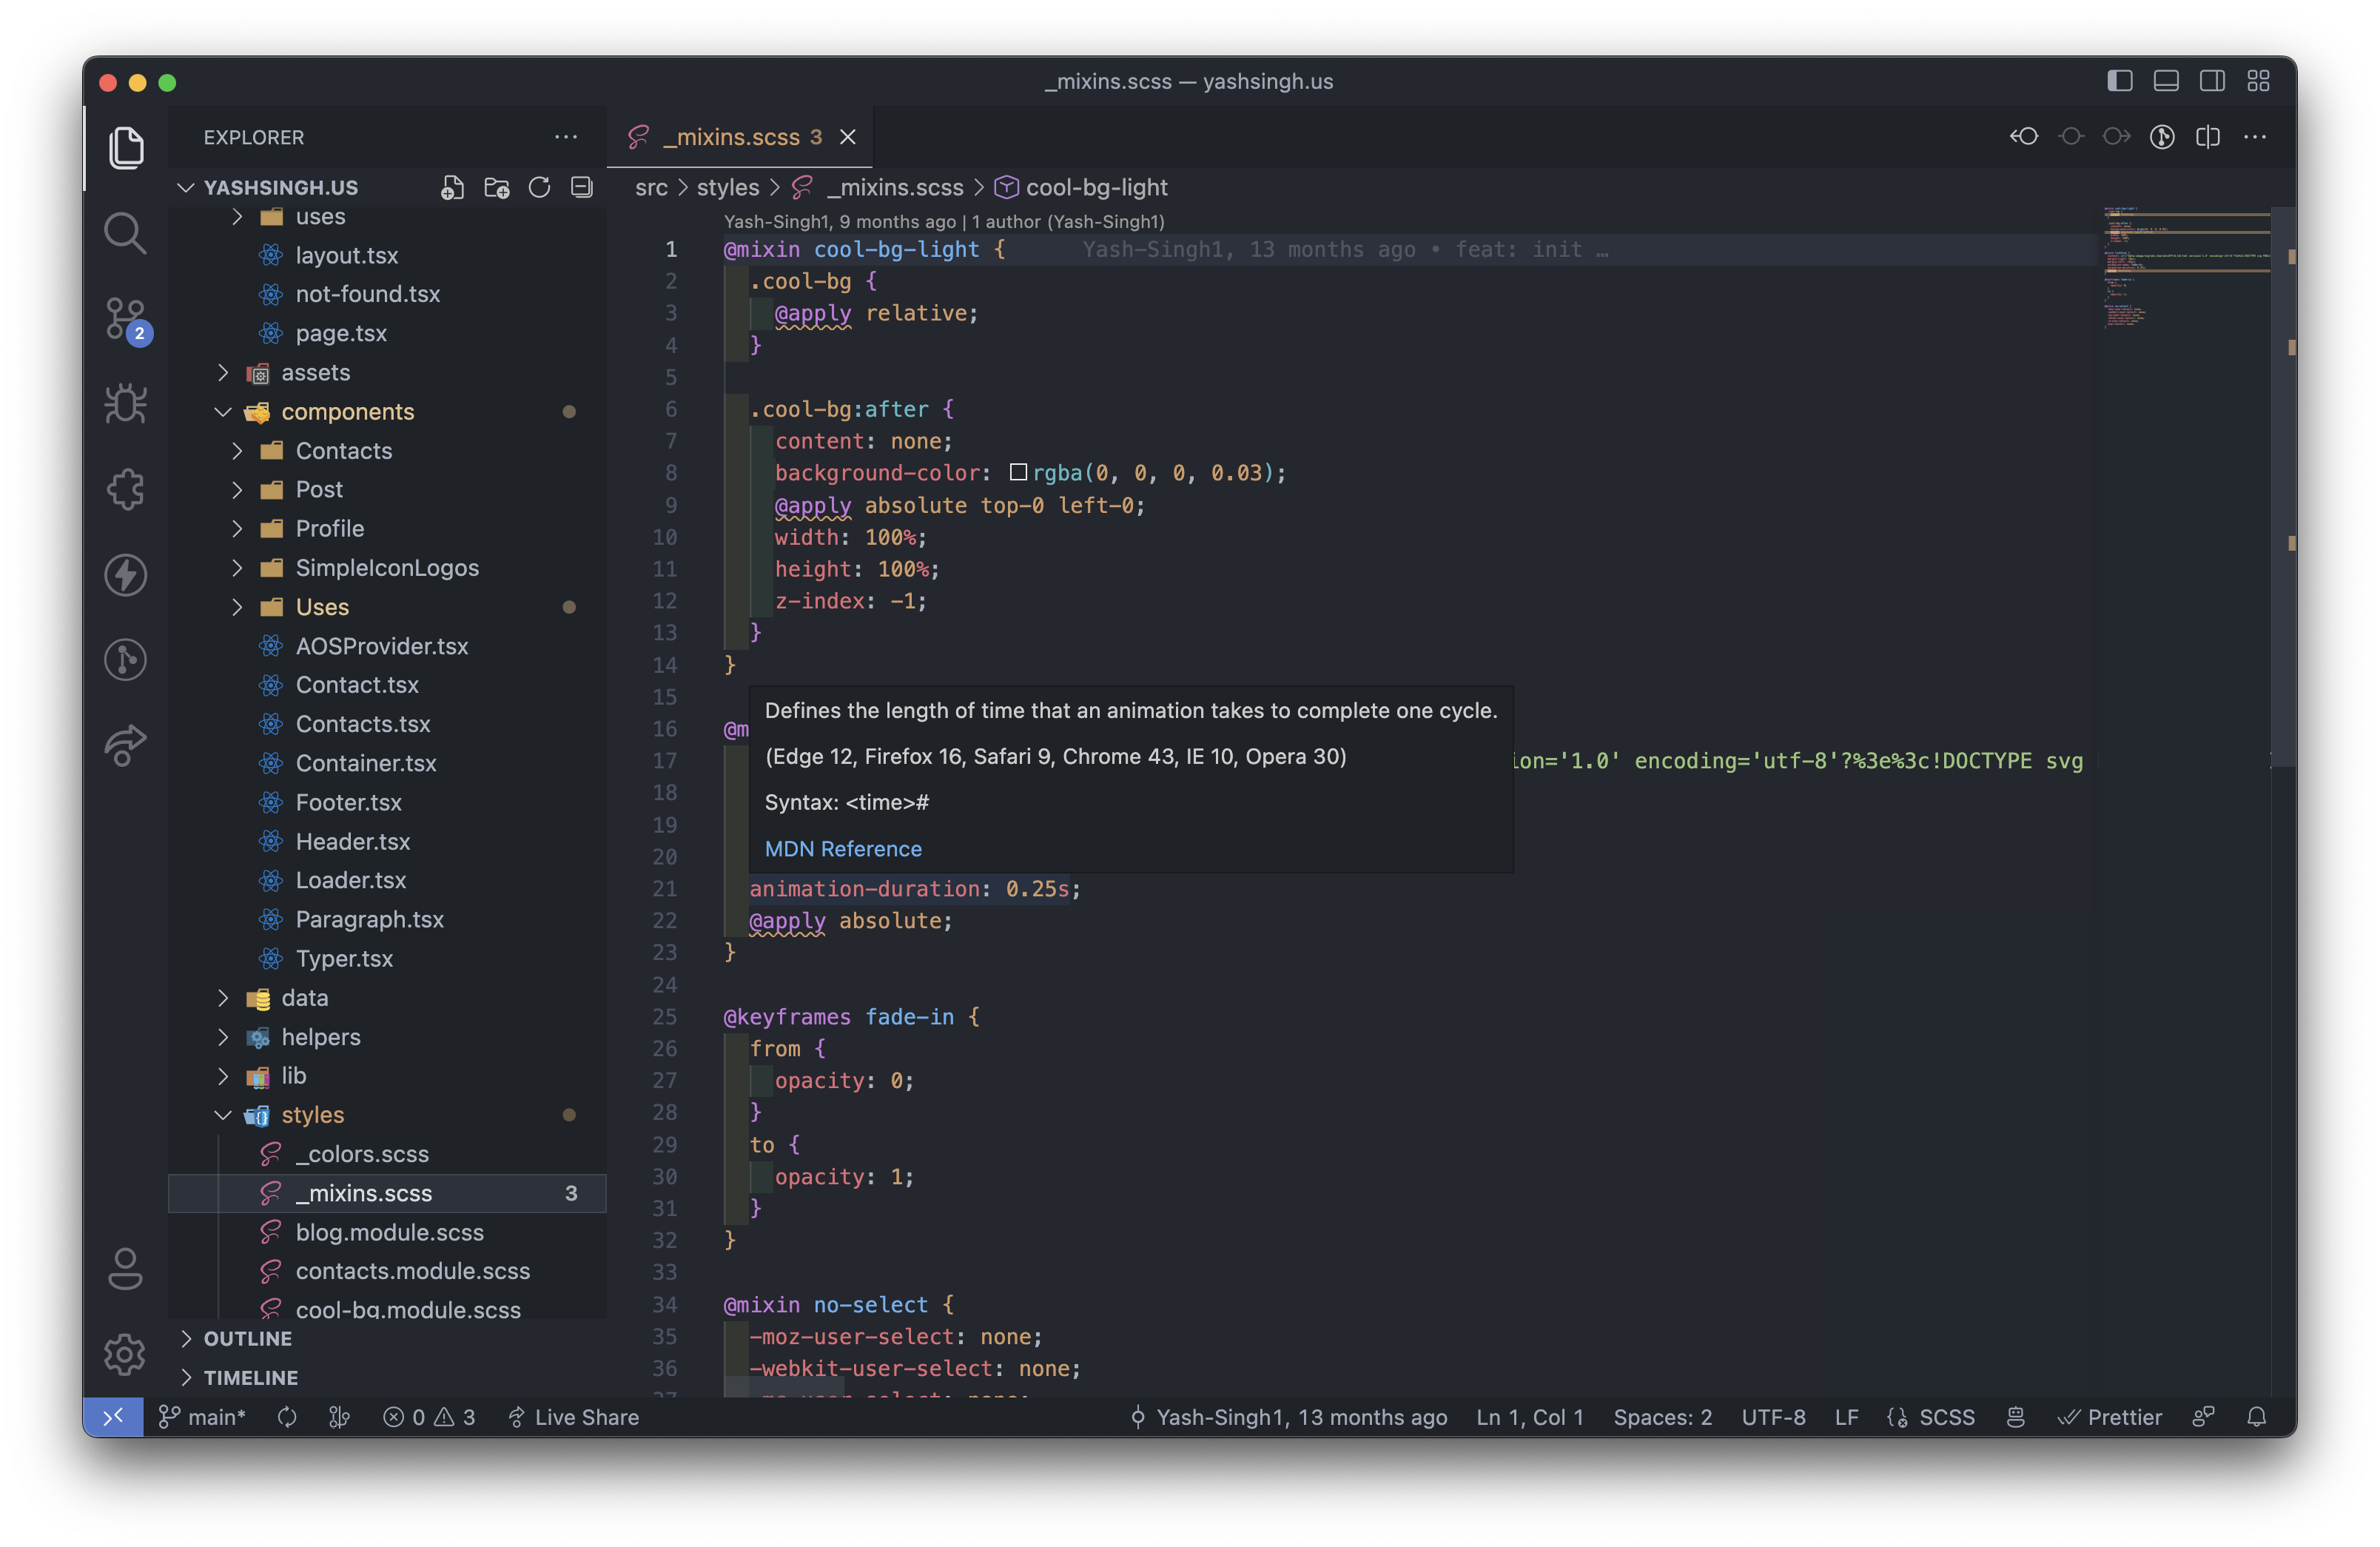Viewport: 2380px width, 1547px height.
Task: Split the editor to the right
Action: click(x=2208, y=136)
